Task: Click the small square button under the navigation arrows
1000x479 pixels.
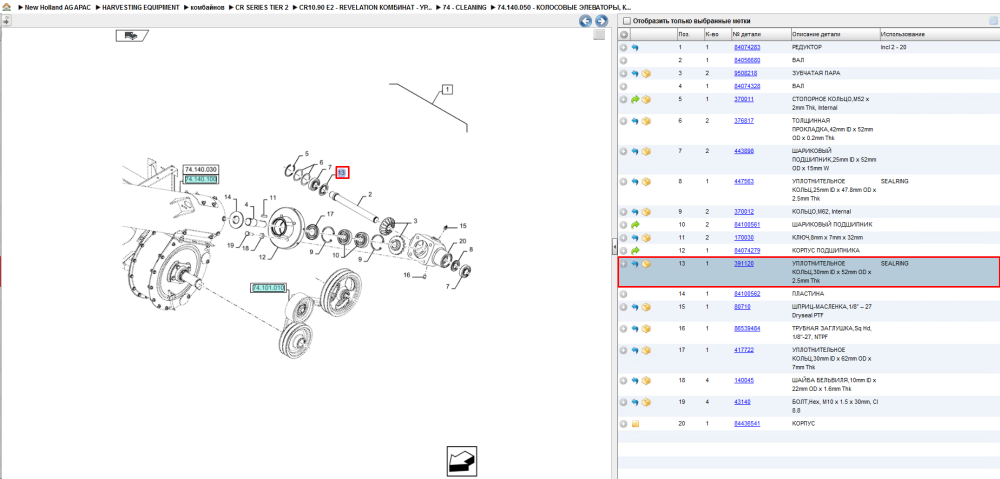Action: [x=599, y=35]
